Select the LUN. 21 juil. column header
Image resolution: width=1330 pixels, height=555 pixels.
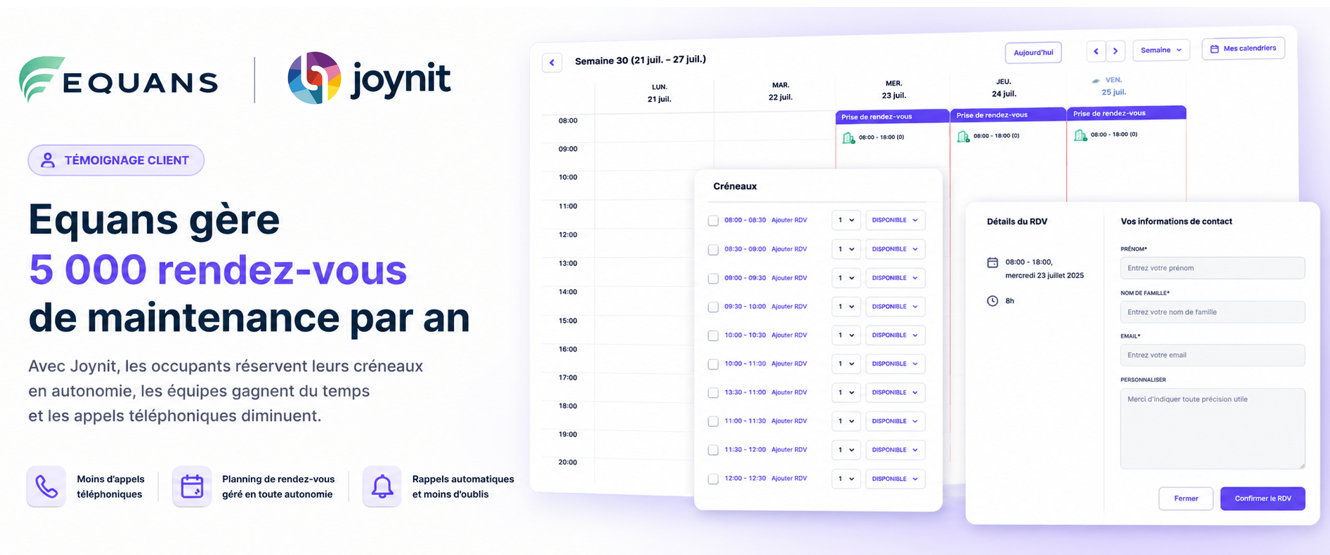click(659, 93)
